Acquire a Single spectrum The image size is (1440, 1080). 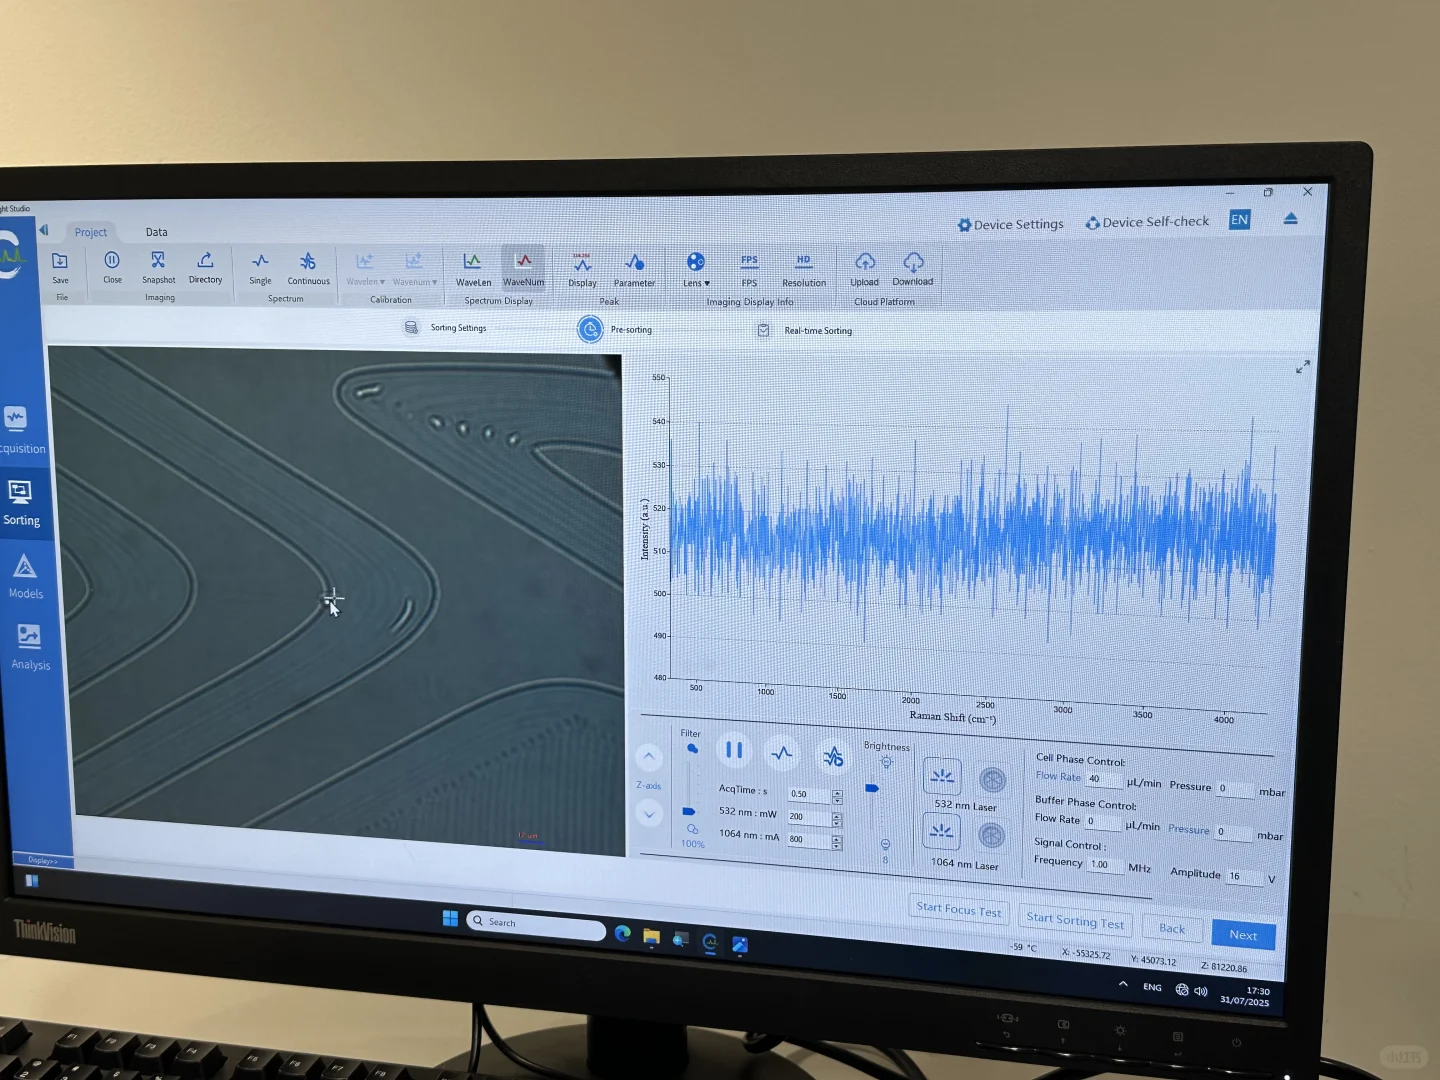coord(260,268)
